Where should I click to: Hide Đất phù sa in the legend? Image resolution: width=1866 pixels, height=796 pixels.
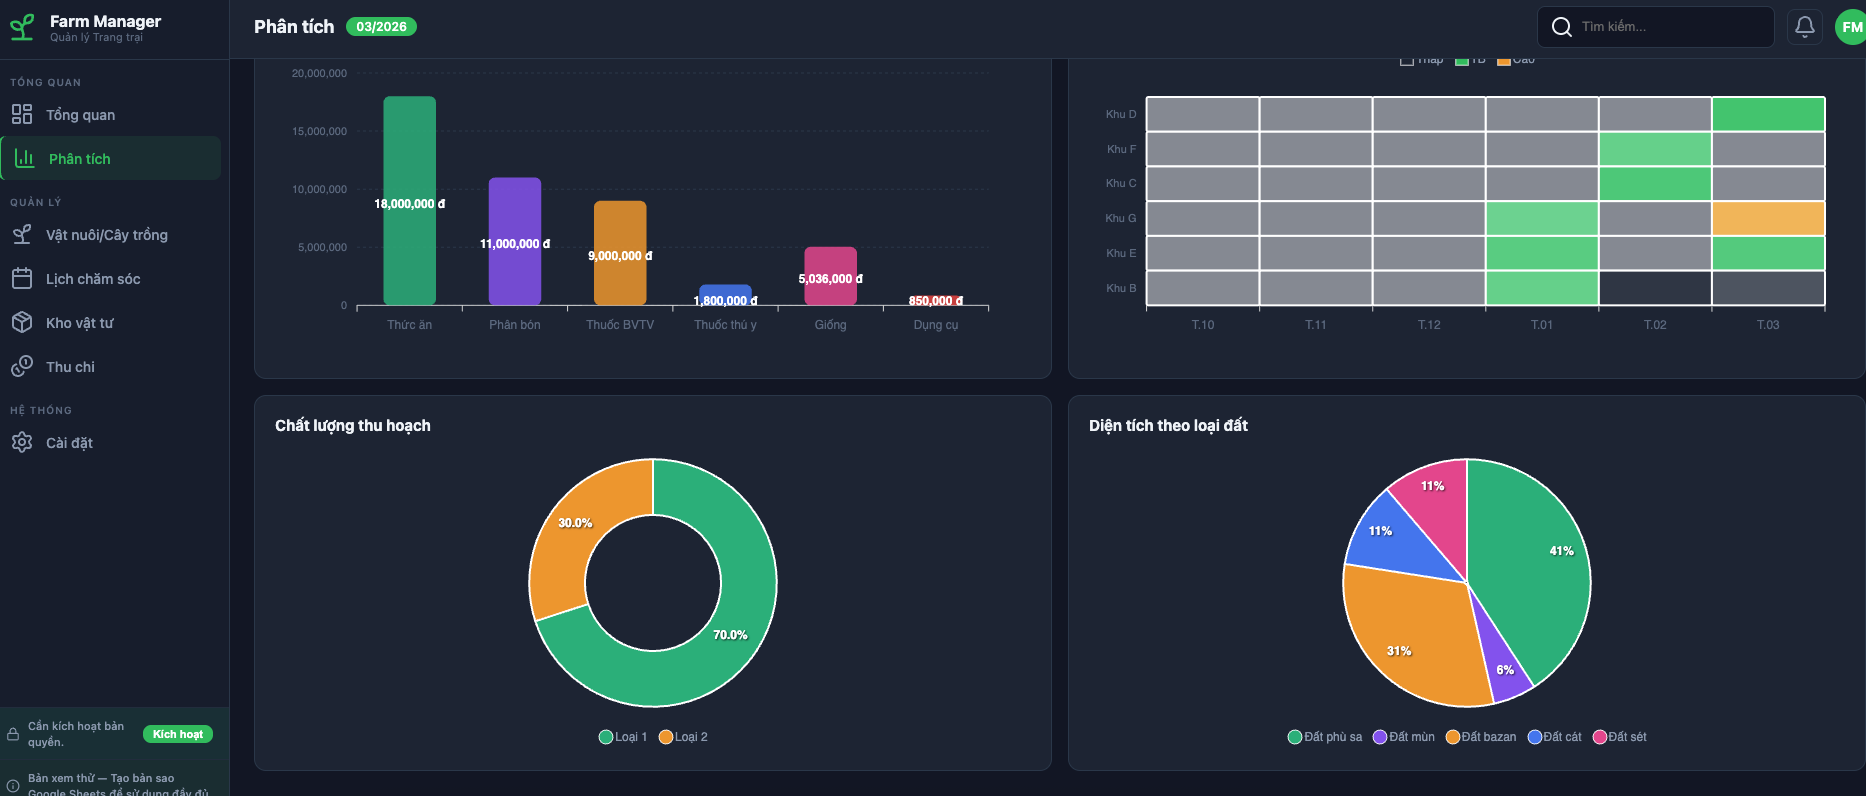pos(1325,737)
